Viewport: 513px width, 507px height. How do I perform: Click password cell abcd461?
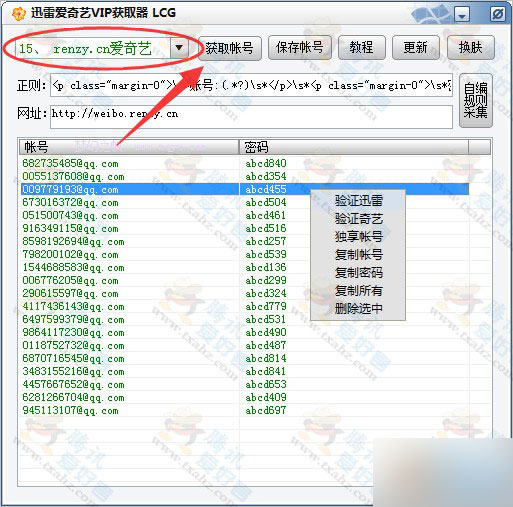point(266,215)
